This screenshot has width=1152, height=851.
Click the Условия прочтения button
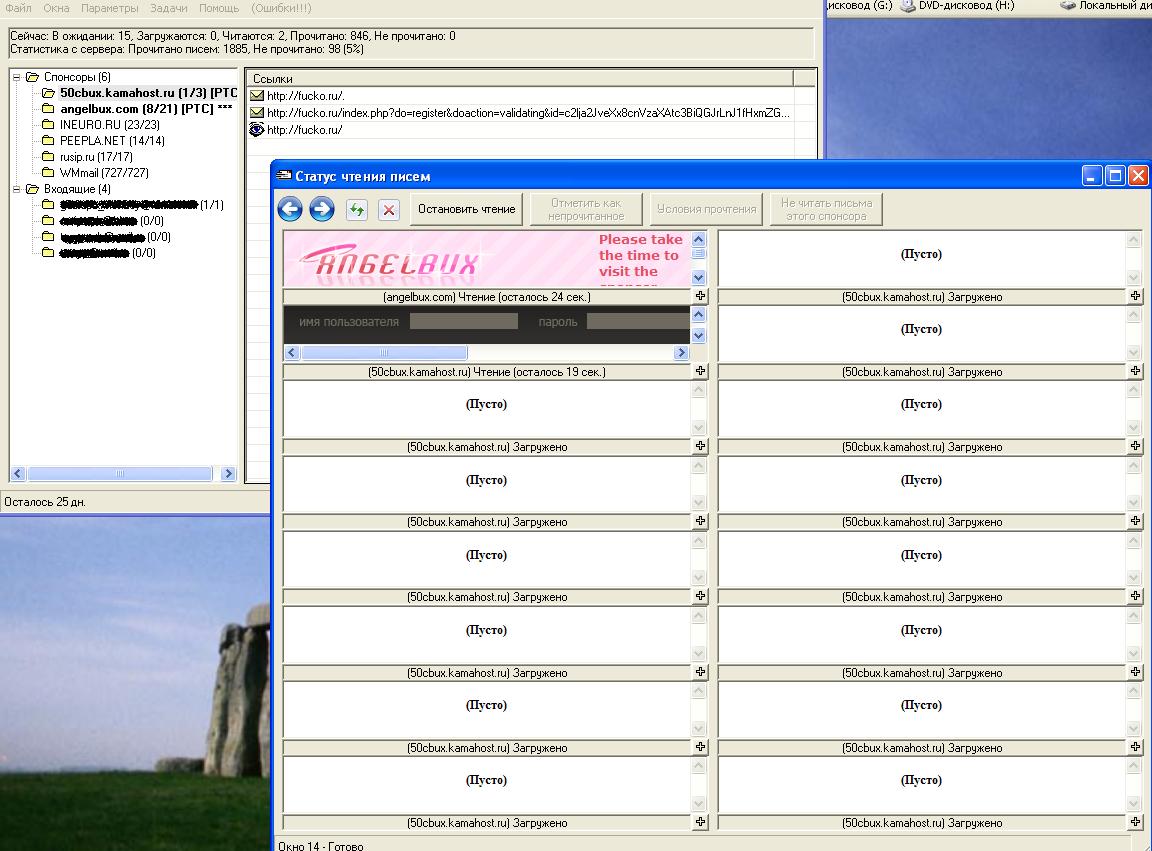point(706,209)
